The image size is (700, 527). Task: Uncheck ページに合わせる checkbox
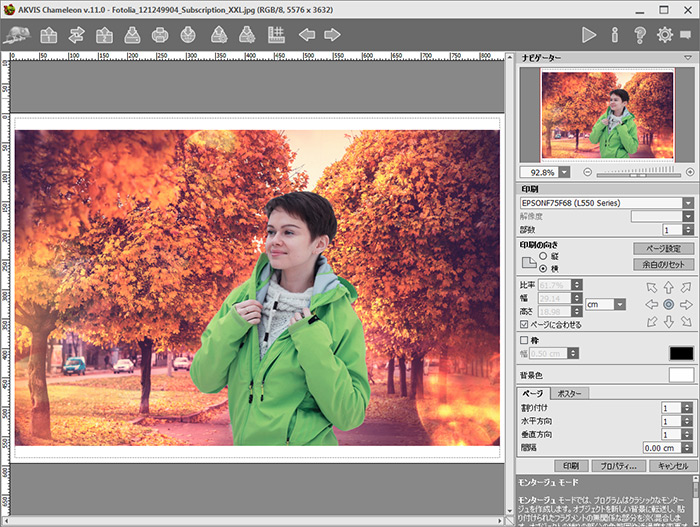pos(524,324)
